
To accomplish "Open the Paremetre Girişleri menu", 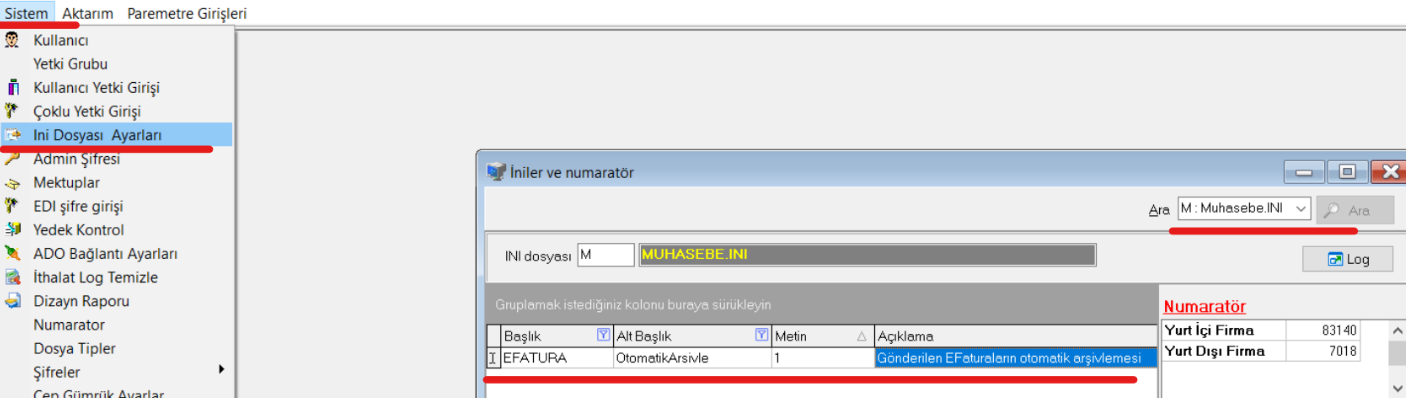I will [187, 13].
